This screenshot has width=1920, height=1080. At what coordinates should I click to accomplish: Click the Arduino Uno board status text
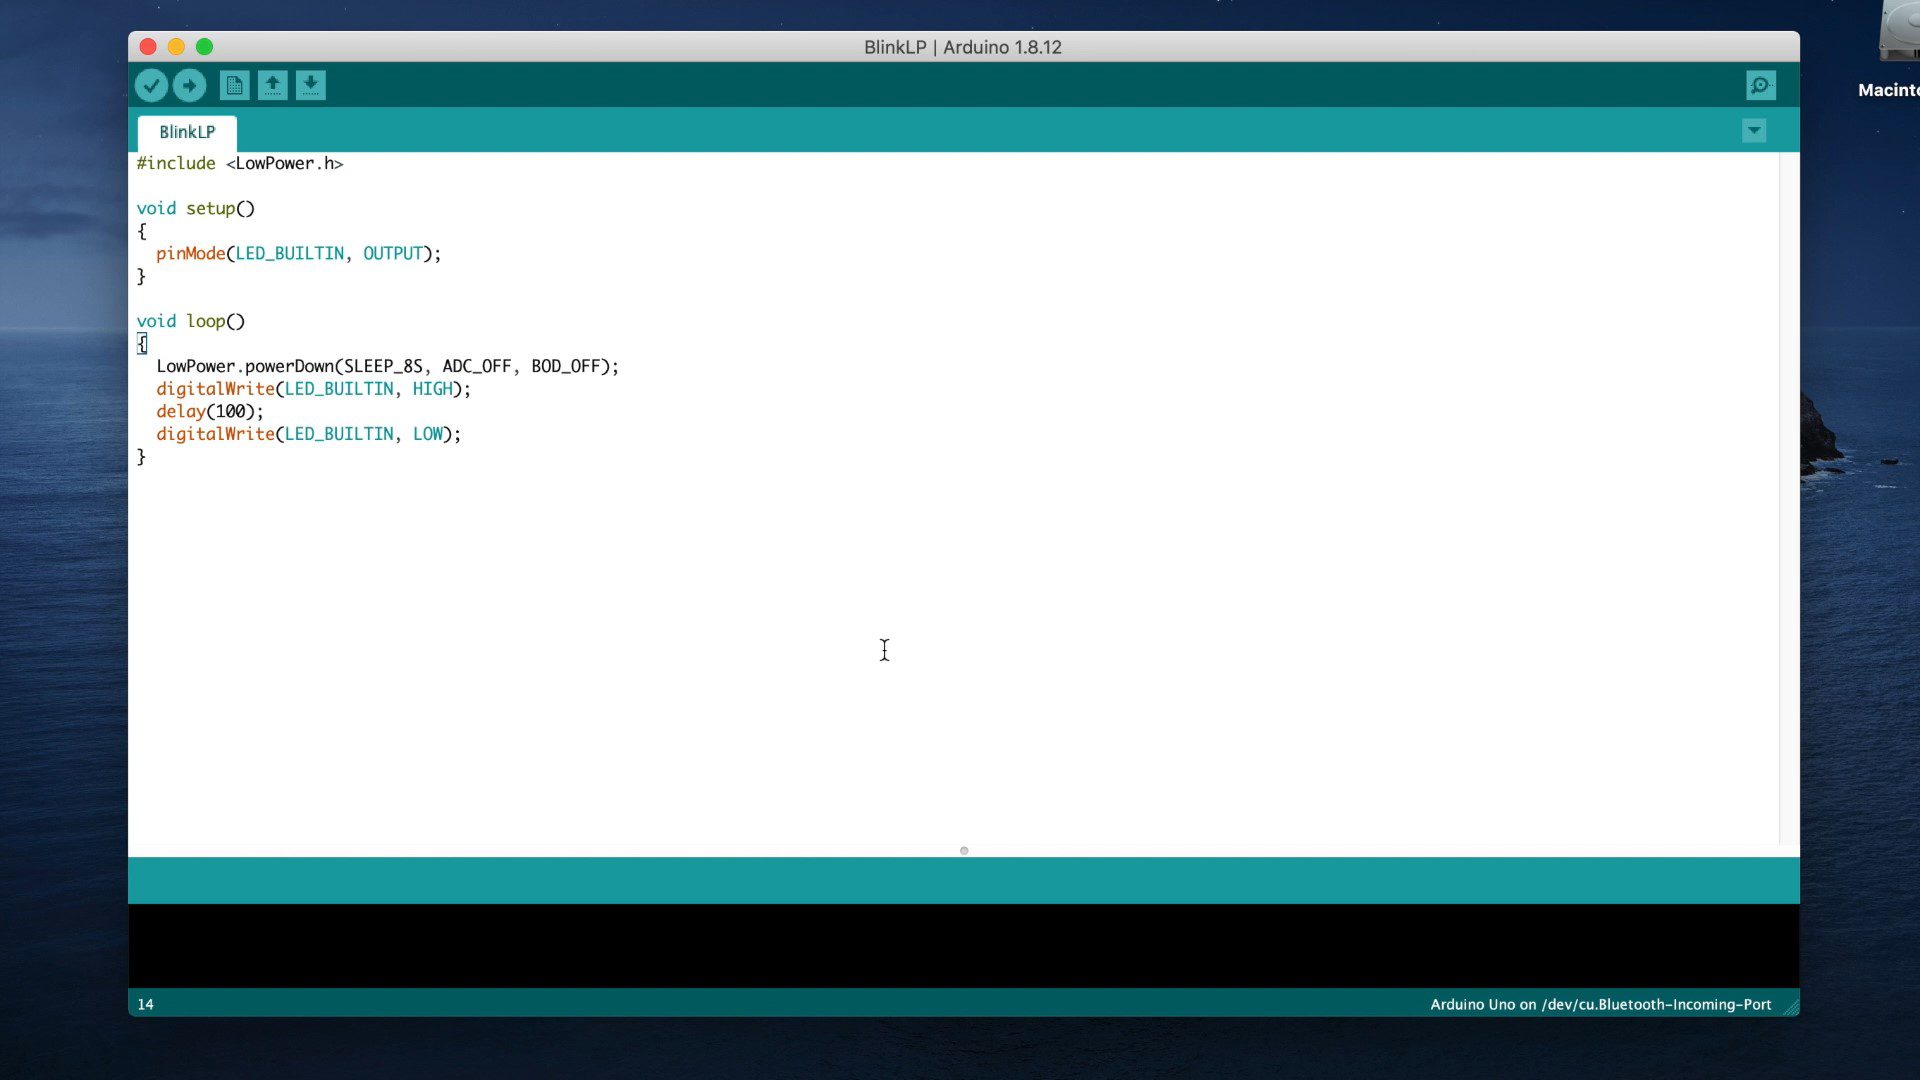click(1599, 1005)
